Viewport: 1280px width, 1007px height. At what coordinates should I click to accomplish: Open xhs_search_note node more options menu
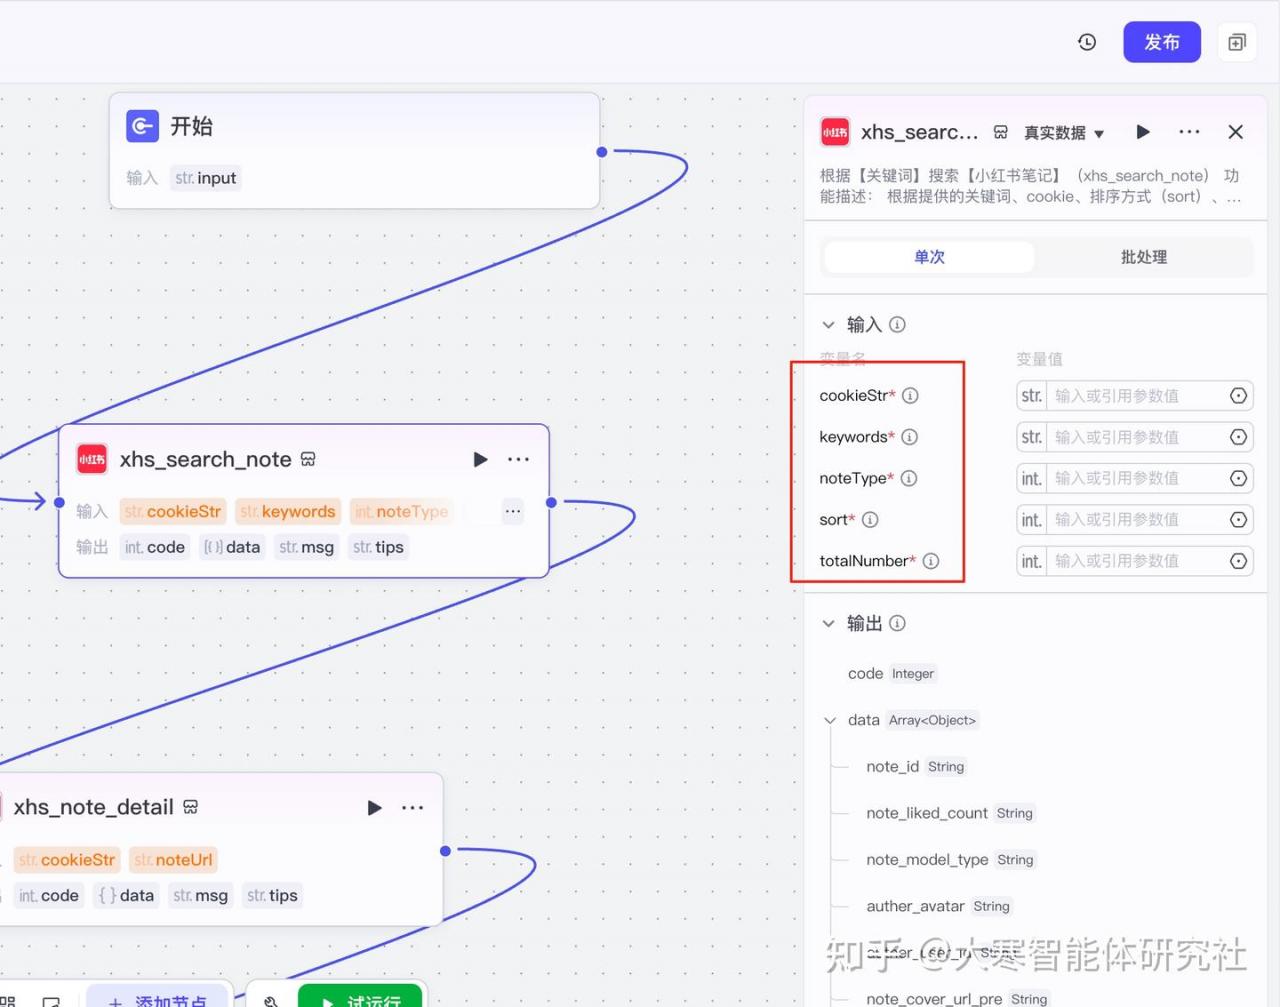[x=518, y=459]
